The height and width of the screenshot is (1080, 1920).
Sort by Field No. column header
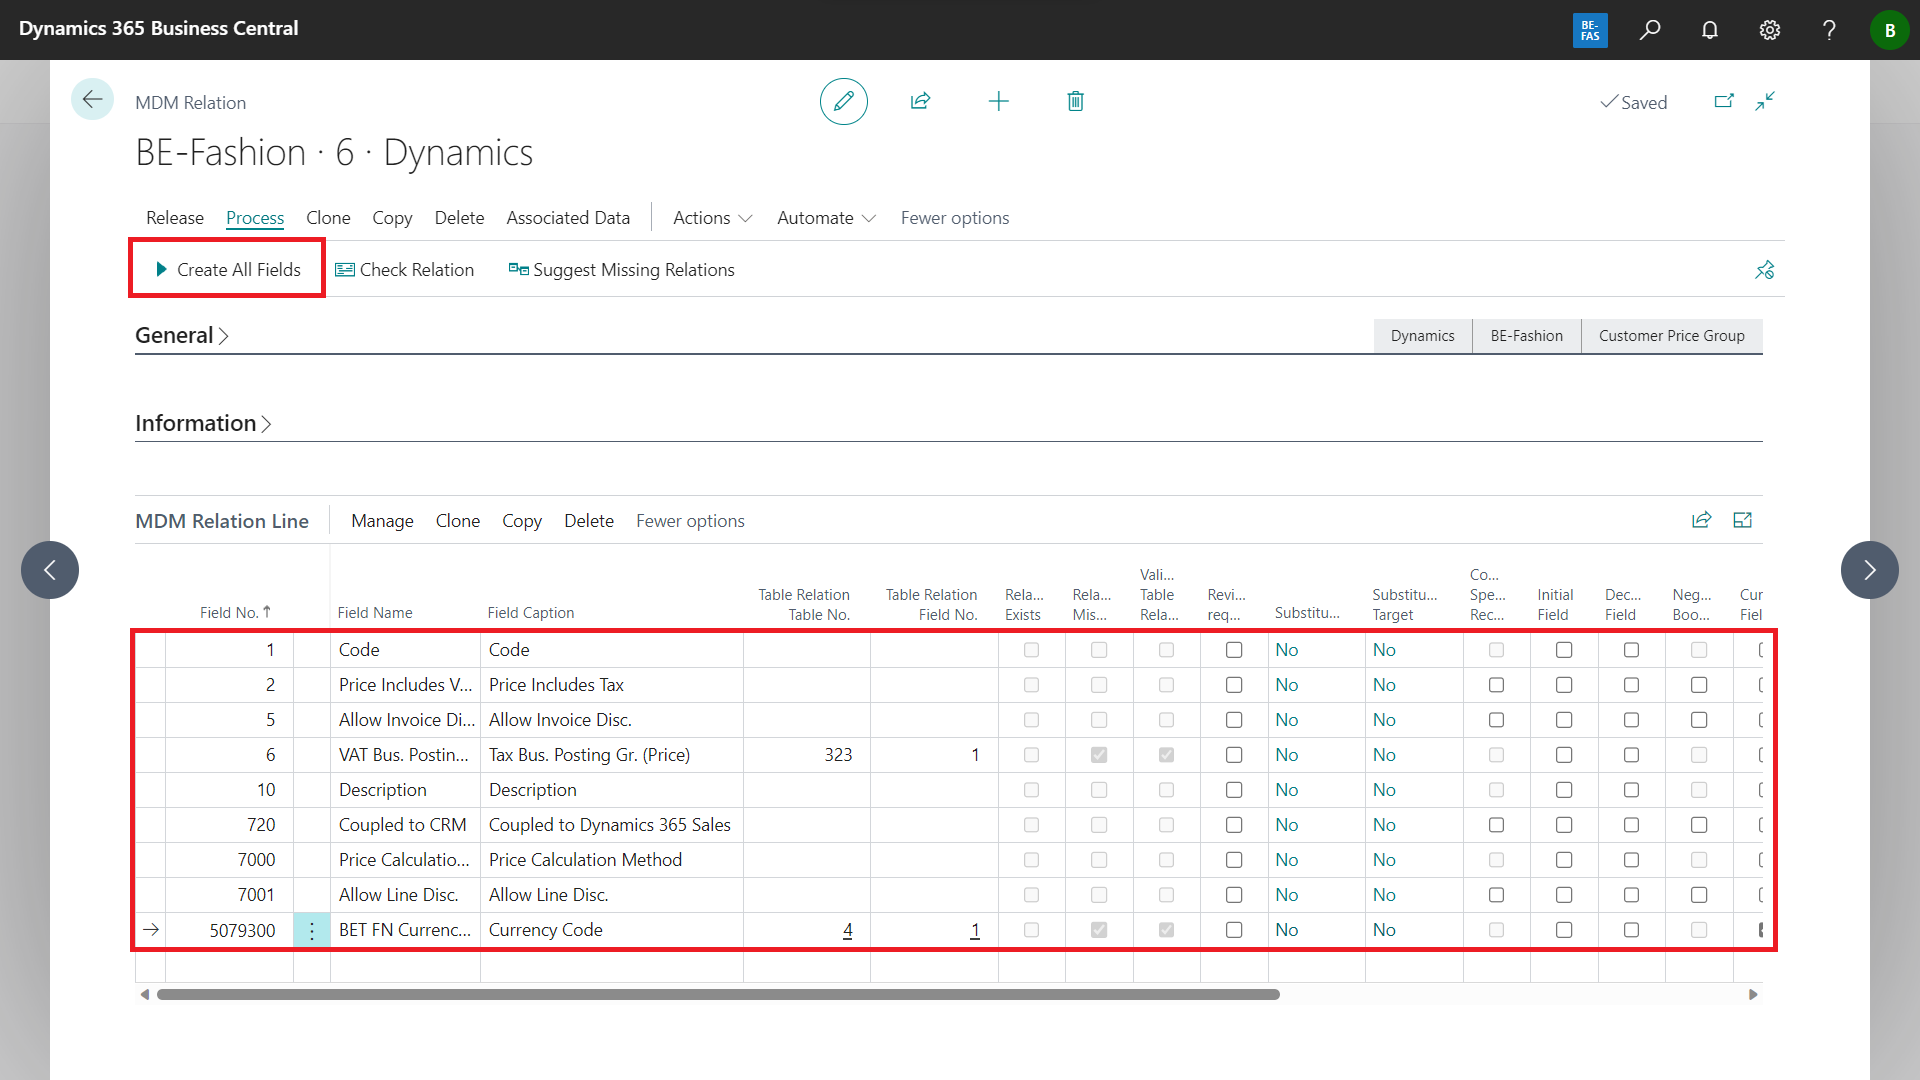pyautogui.click(x=235, y=612)
